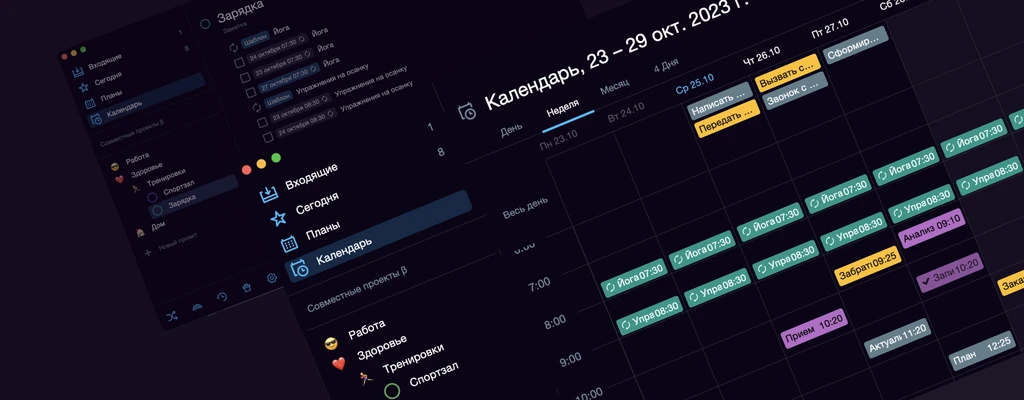Viewport: 1024px width, 400px height.
Task: Open the purple Анализ 09:10 event
Action: [x=931, y=229]
